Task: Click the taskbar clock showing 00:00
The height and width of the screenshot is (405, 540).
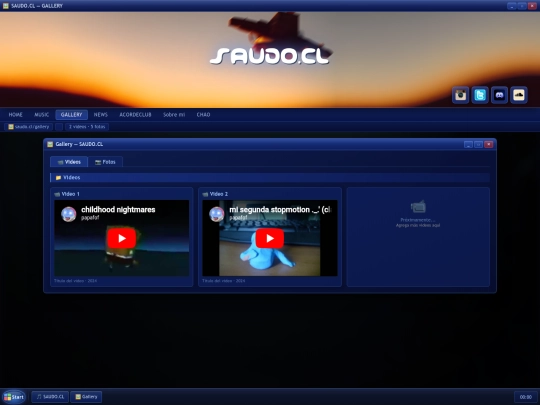Action: point(525,397)
